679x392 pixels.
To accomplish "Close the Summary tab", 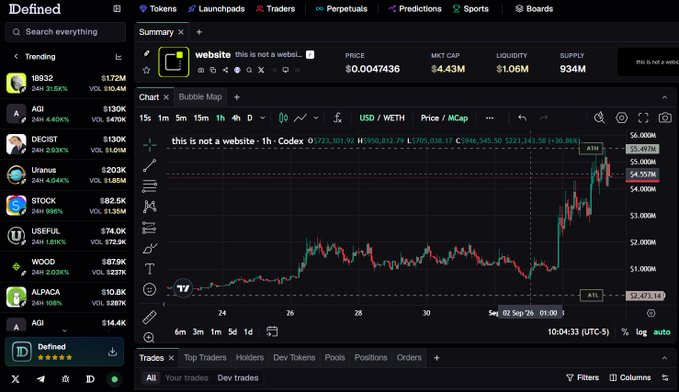I will [181, 32].
